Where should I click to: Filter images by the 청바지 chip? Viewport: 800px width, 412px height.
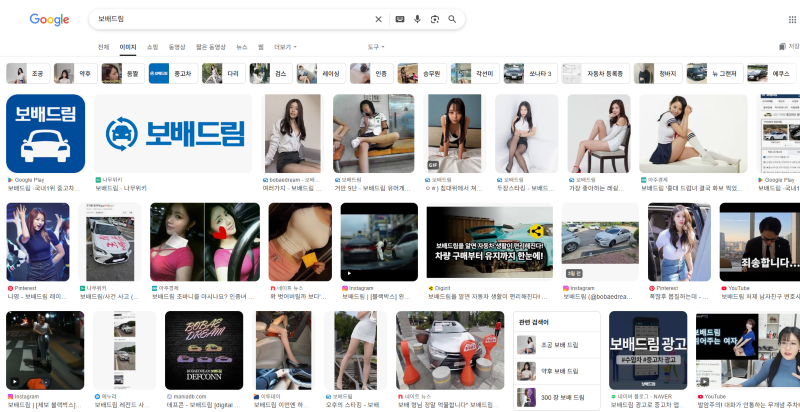pos(658,73)
